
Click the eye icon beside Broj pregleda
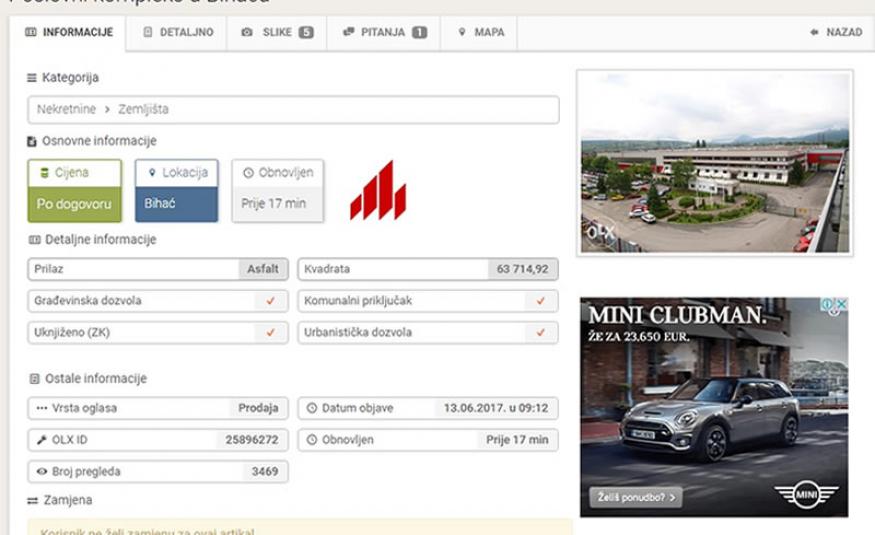tap(41, 472)
